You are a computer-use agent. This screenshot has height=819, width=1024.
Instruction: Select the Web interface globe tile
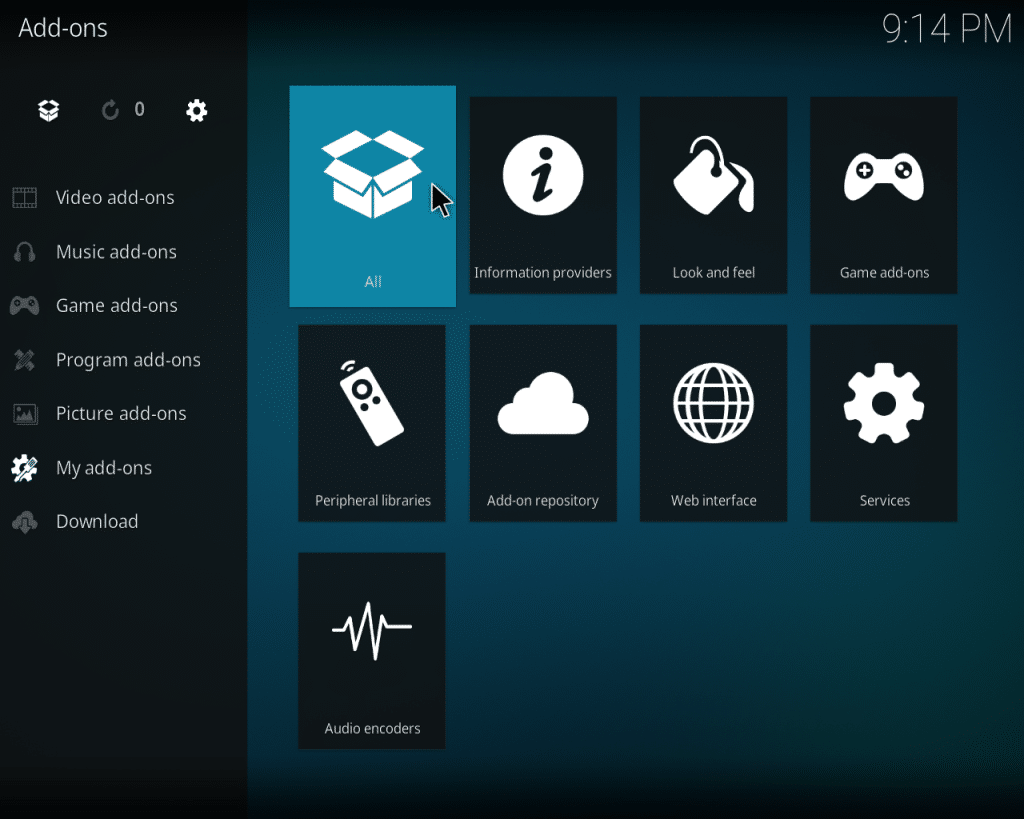point(713,422)
